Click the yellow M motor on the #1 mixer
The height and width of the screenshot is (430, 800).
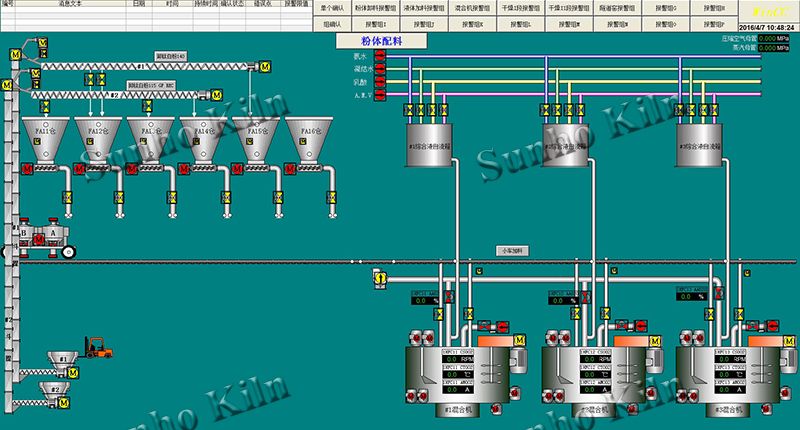(519, 340)
